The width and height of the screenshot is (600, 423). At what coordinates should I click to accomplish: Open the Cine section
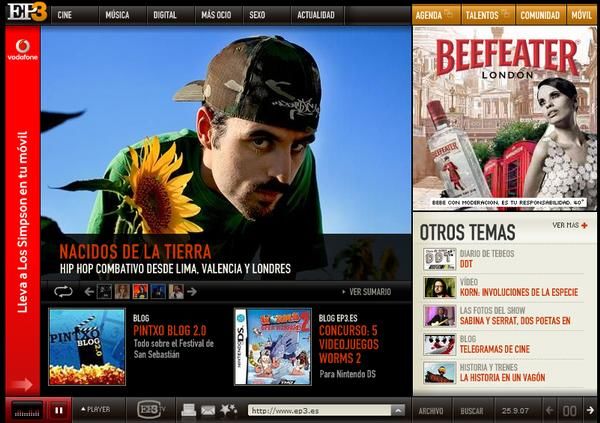(x=65, y=15)
